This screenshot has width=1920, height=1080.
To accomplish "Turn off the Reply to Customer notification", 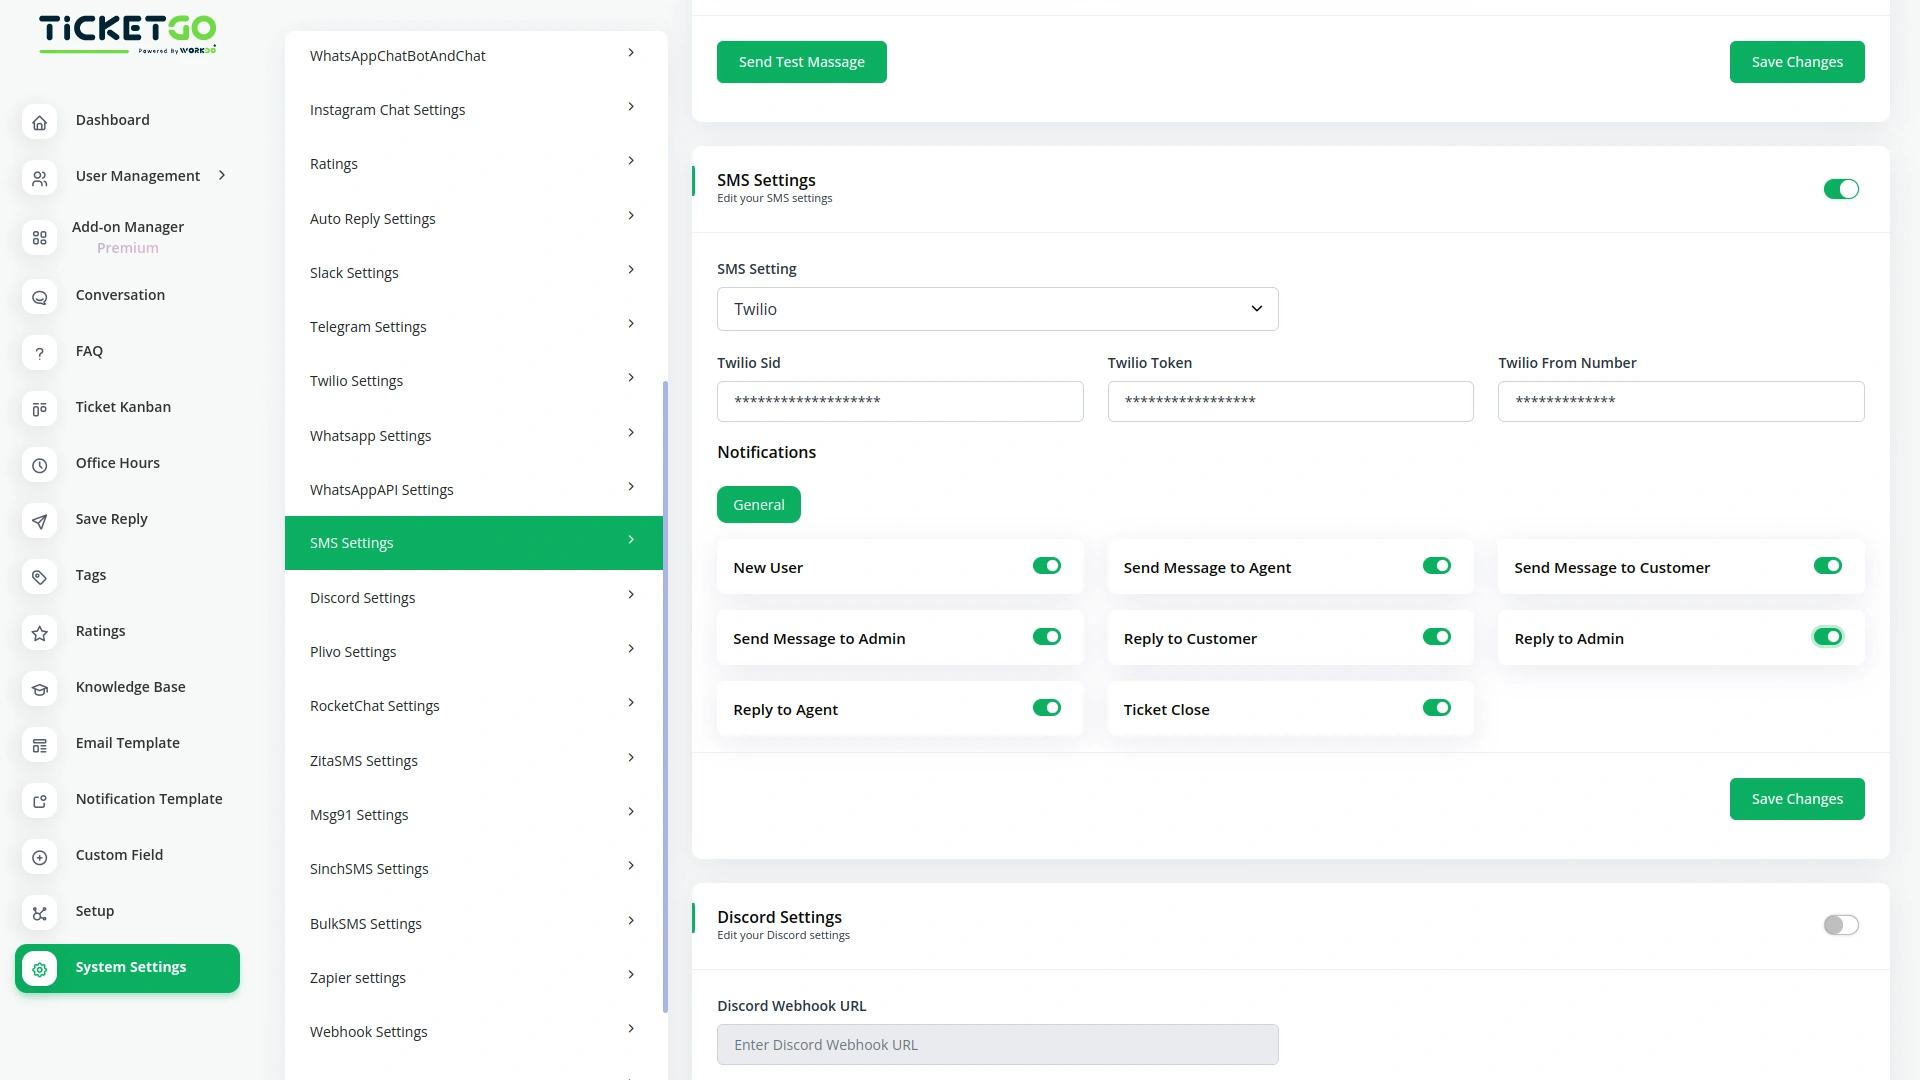I will pos(1436,636).
